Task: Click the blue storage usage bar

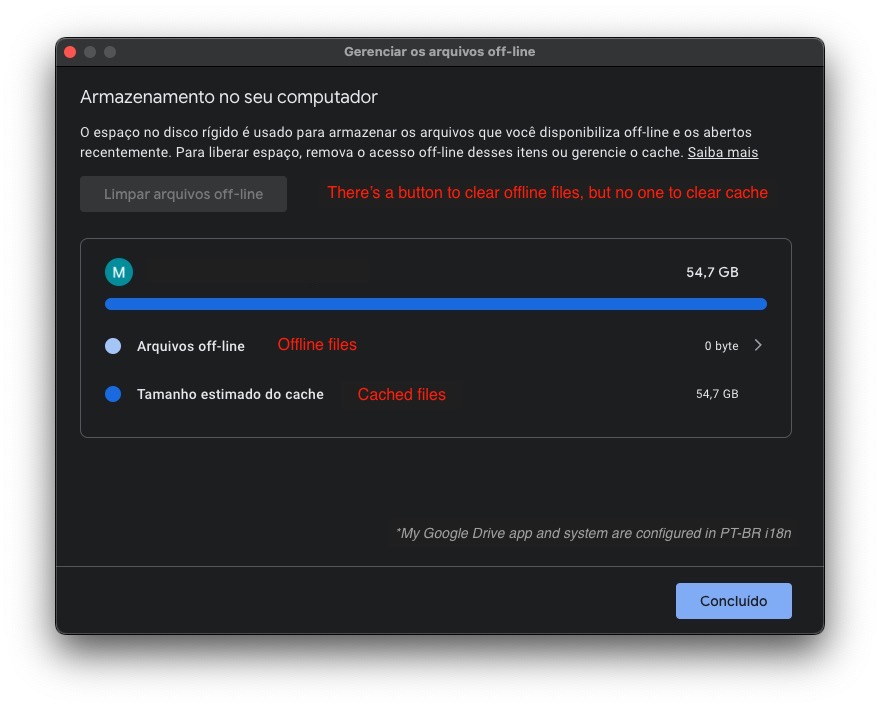Action: 436,304
